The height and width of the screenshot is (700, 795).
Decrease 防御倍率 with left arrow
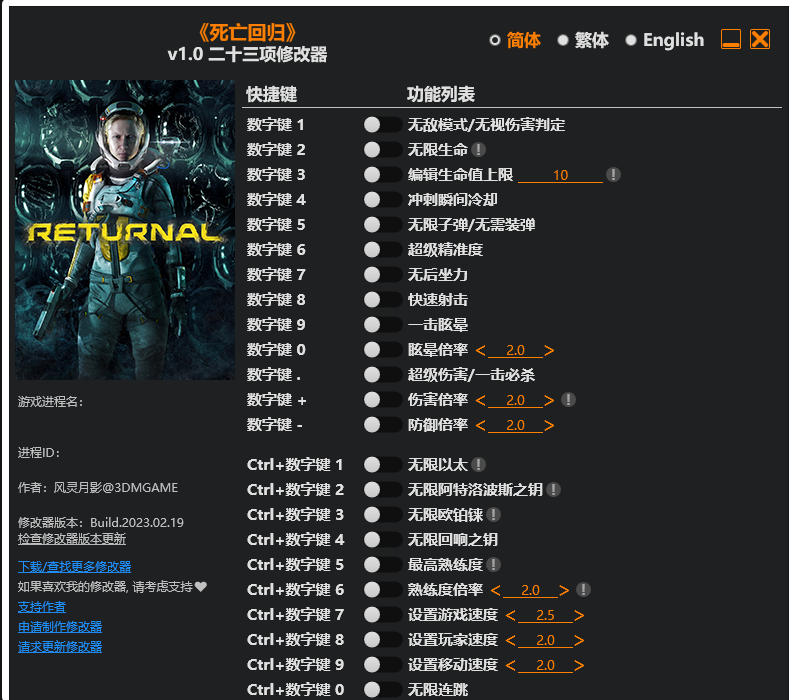click(x=480, y=425)
